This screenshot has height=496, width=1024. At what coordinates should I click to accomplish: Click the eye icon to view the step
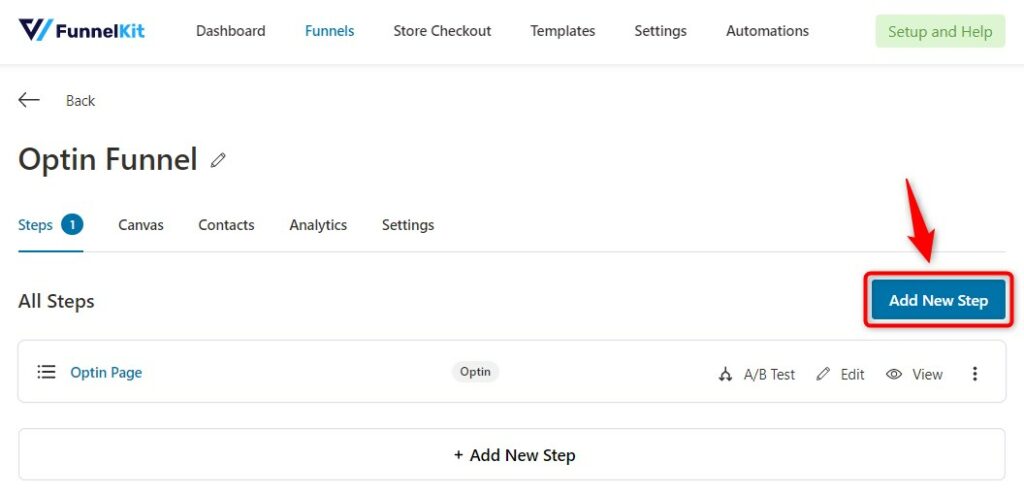tap(894, 374)
